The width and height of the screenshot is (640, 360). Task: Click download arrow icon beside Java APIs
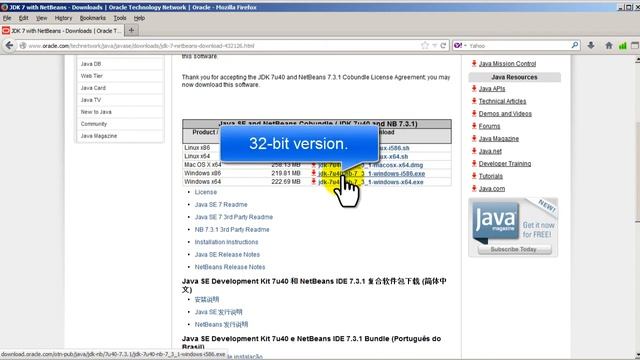click(474, 88)
